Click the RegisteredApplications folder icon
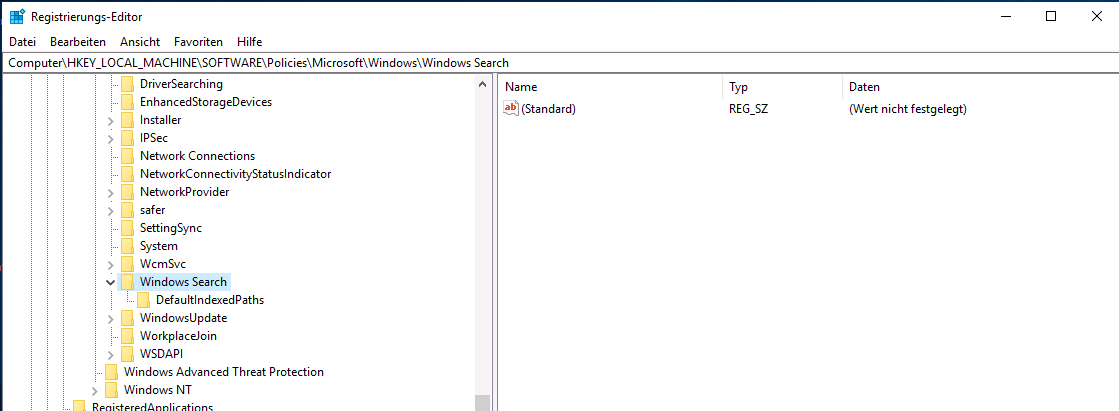This screenshot has width=1119, height=411. tap(79, 407)
